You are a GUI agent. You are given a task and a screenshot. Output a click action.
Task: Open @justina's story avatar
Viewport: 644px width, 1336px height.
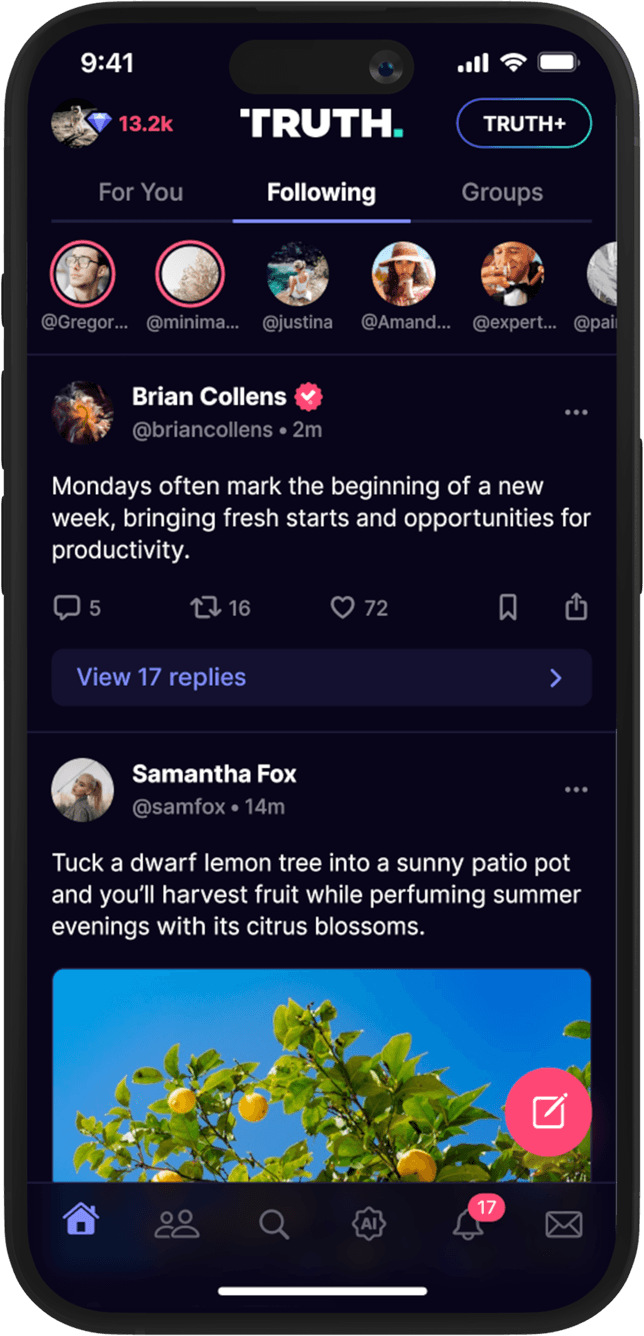point(298,274)
